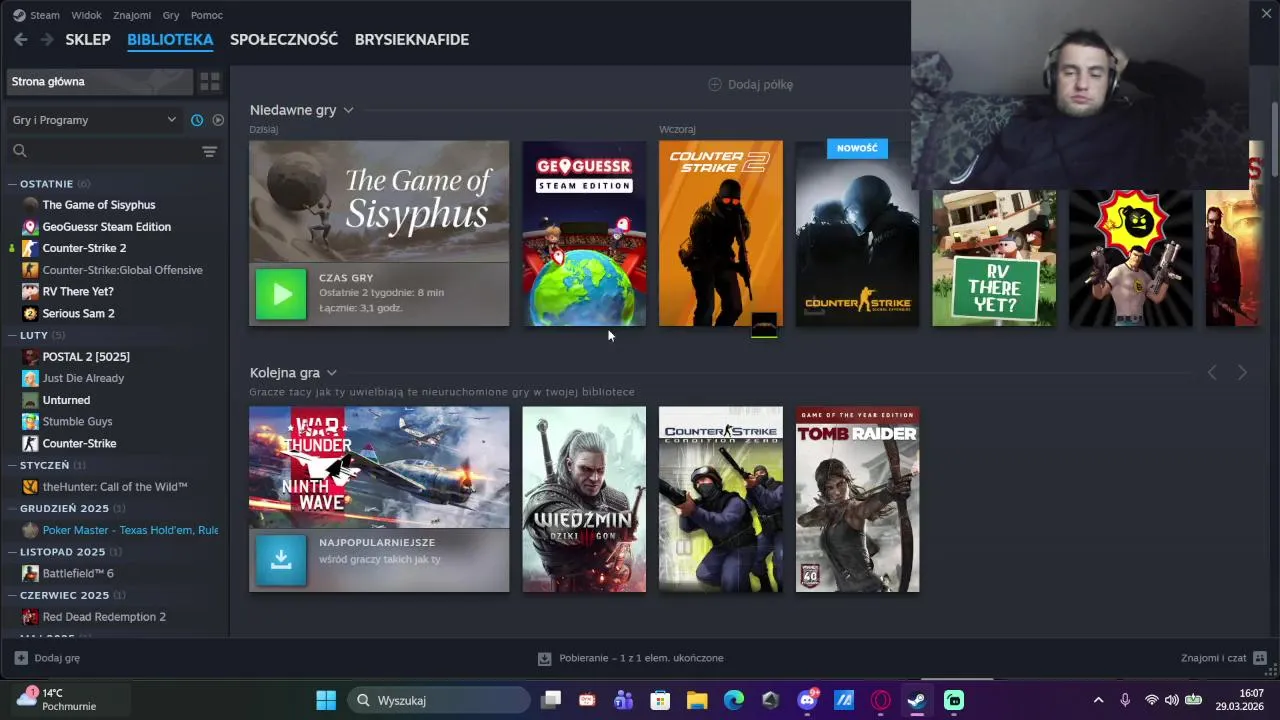This screenshot has height=720, width=1280.
Task: Collapse the OSTATNIE category
Action: pos(13,184)
